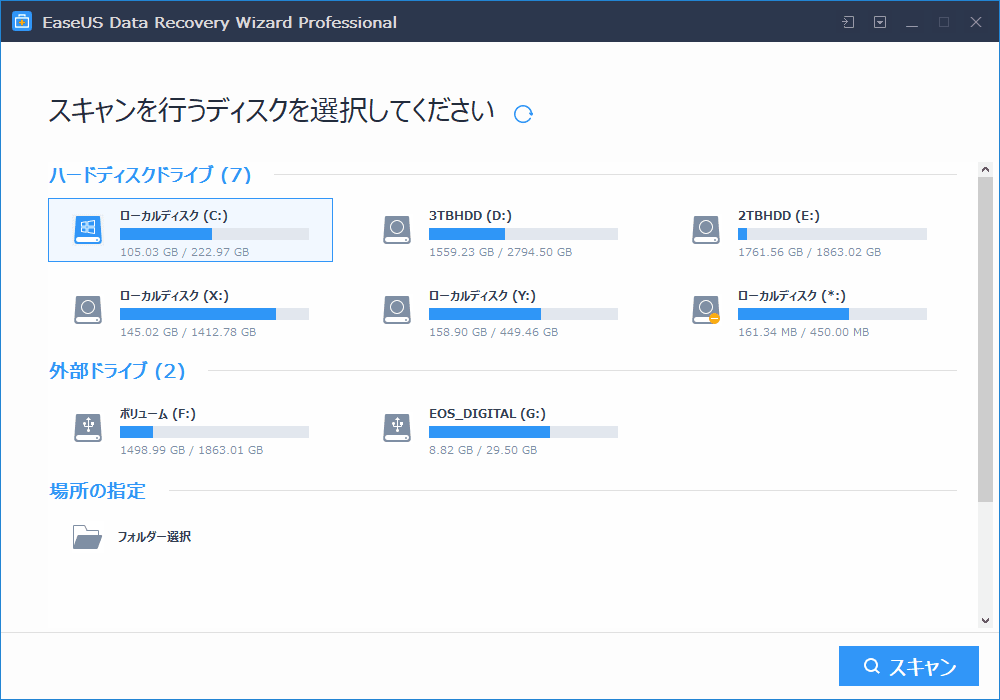Click the 3TBHDD (D:) usage bar

tap(523, 234)
